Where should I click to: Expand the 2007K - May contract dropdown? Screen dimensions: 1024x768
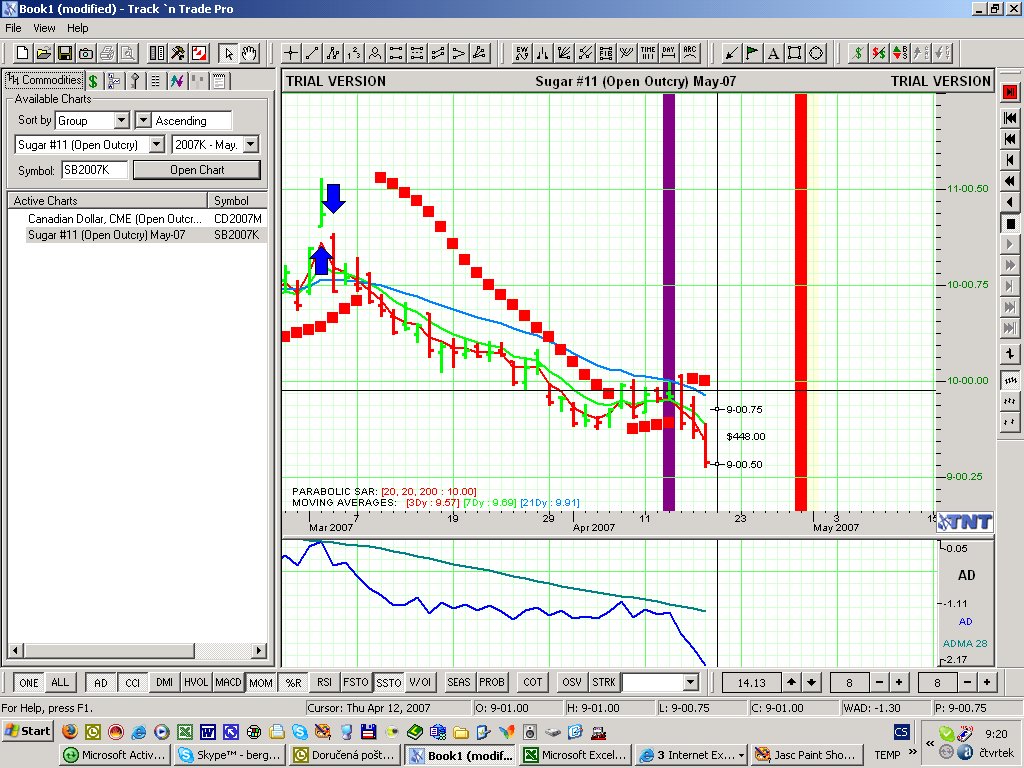(251, 144)
